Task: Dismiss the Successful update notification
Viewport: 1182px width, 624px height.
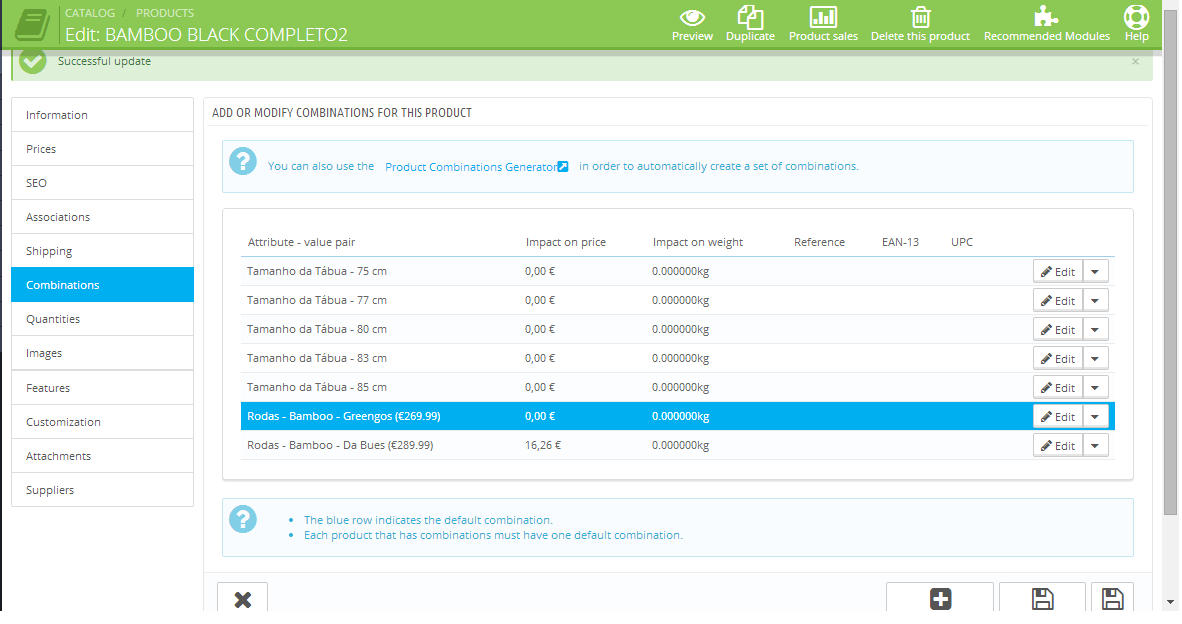Action: pyautogui.click(x=1135, y=62)
